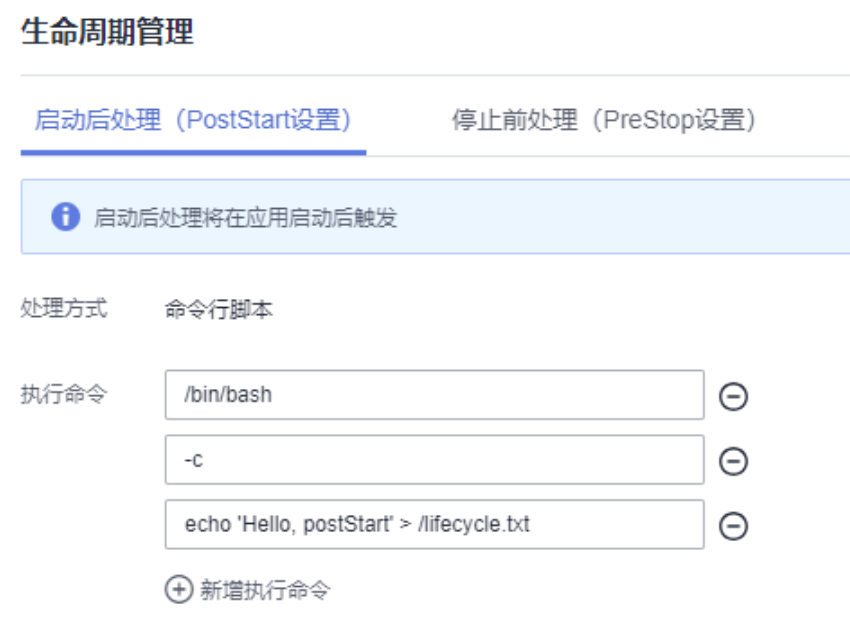Focus the /bin/bash input field
850x636 pixels.
pyautogui.click(x=434, y=395)
